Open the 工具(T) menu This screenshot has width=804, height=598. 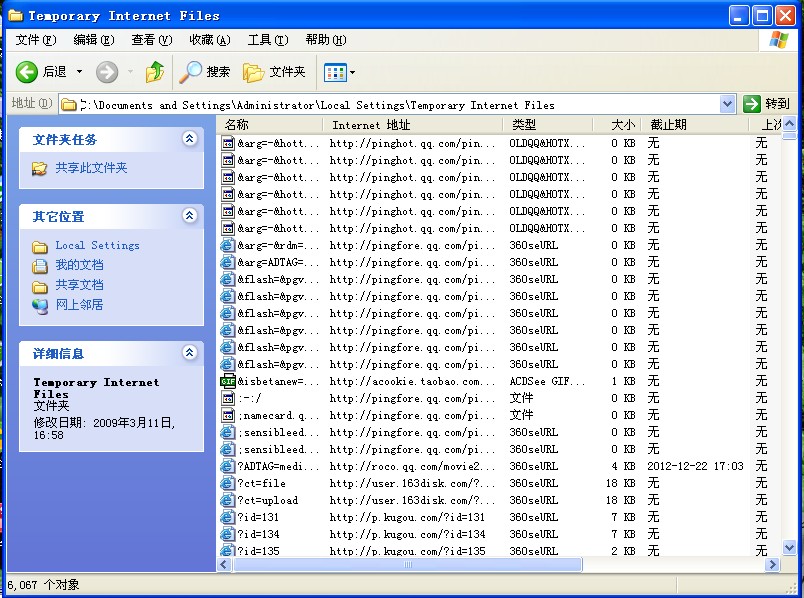pos(268,40)
